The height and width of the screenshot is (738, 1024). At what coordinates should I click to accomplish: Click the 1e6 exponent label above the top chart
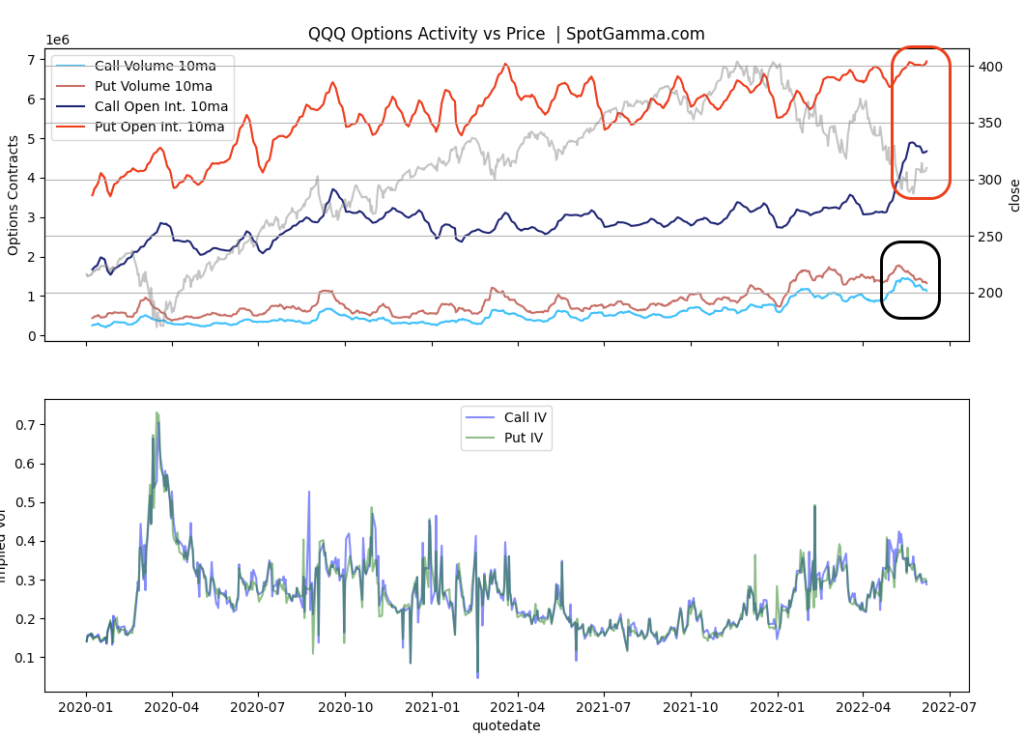[56, 39]
